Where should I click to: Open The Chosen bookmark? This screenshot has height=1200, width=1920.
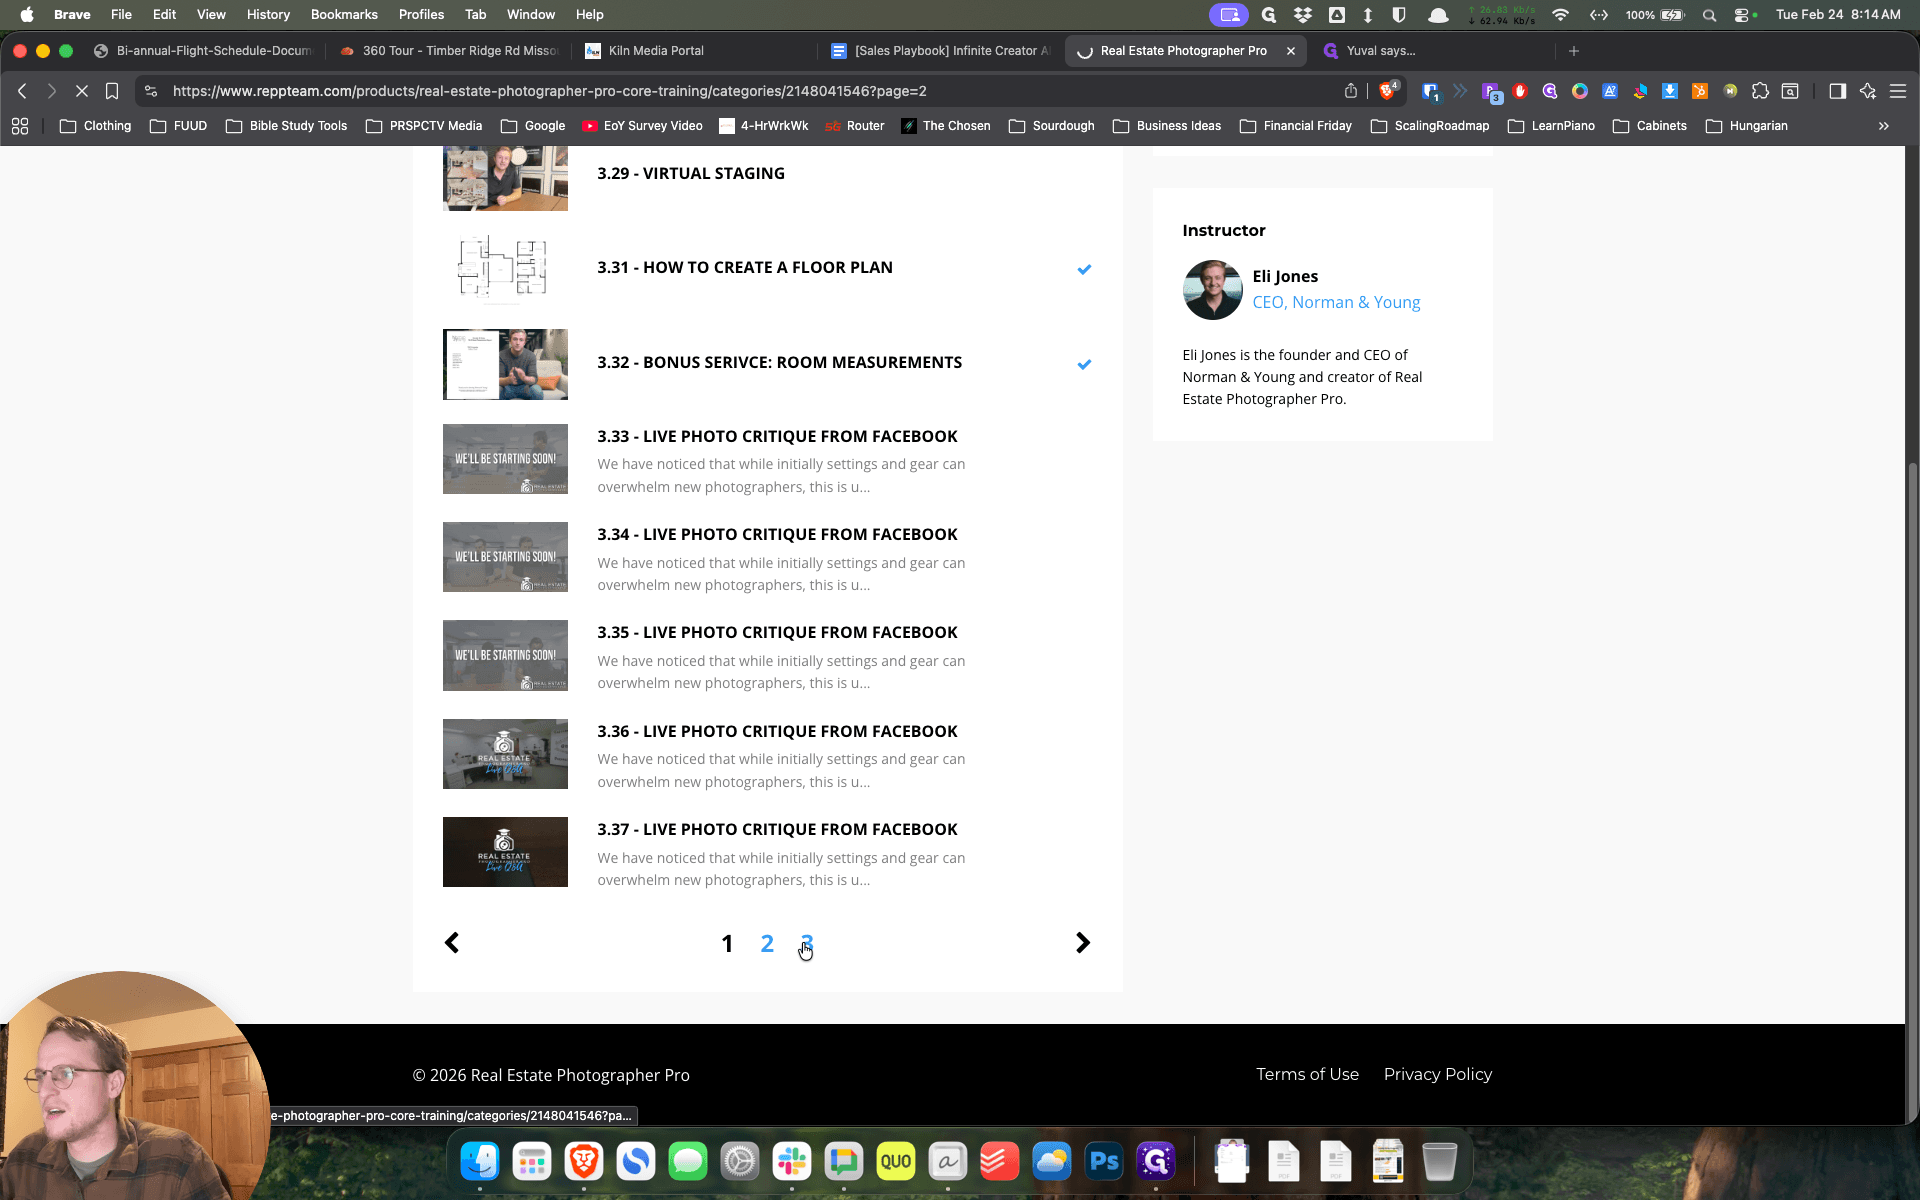pyautogui.click(x=946, y=126)
